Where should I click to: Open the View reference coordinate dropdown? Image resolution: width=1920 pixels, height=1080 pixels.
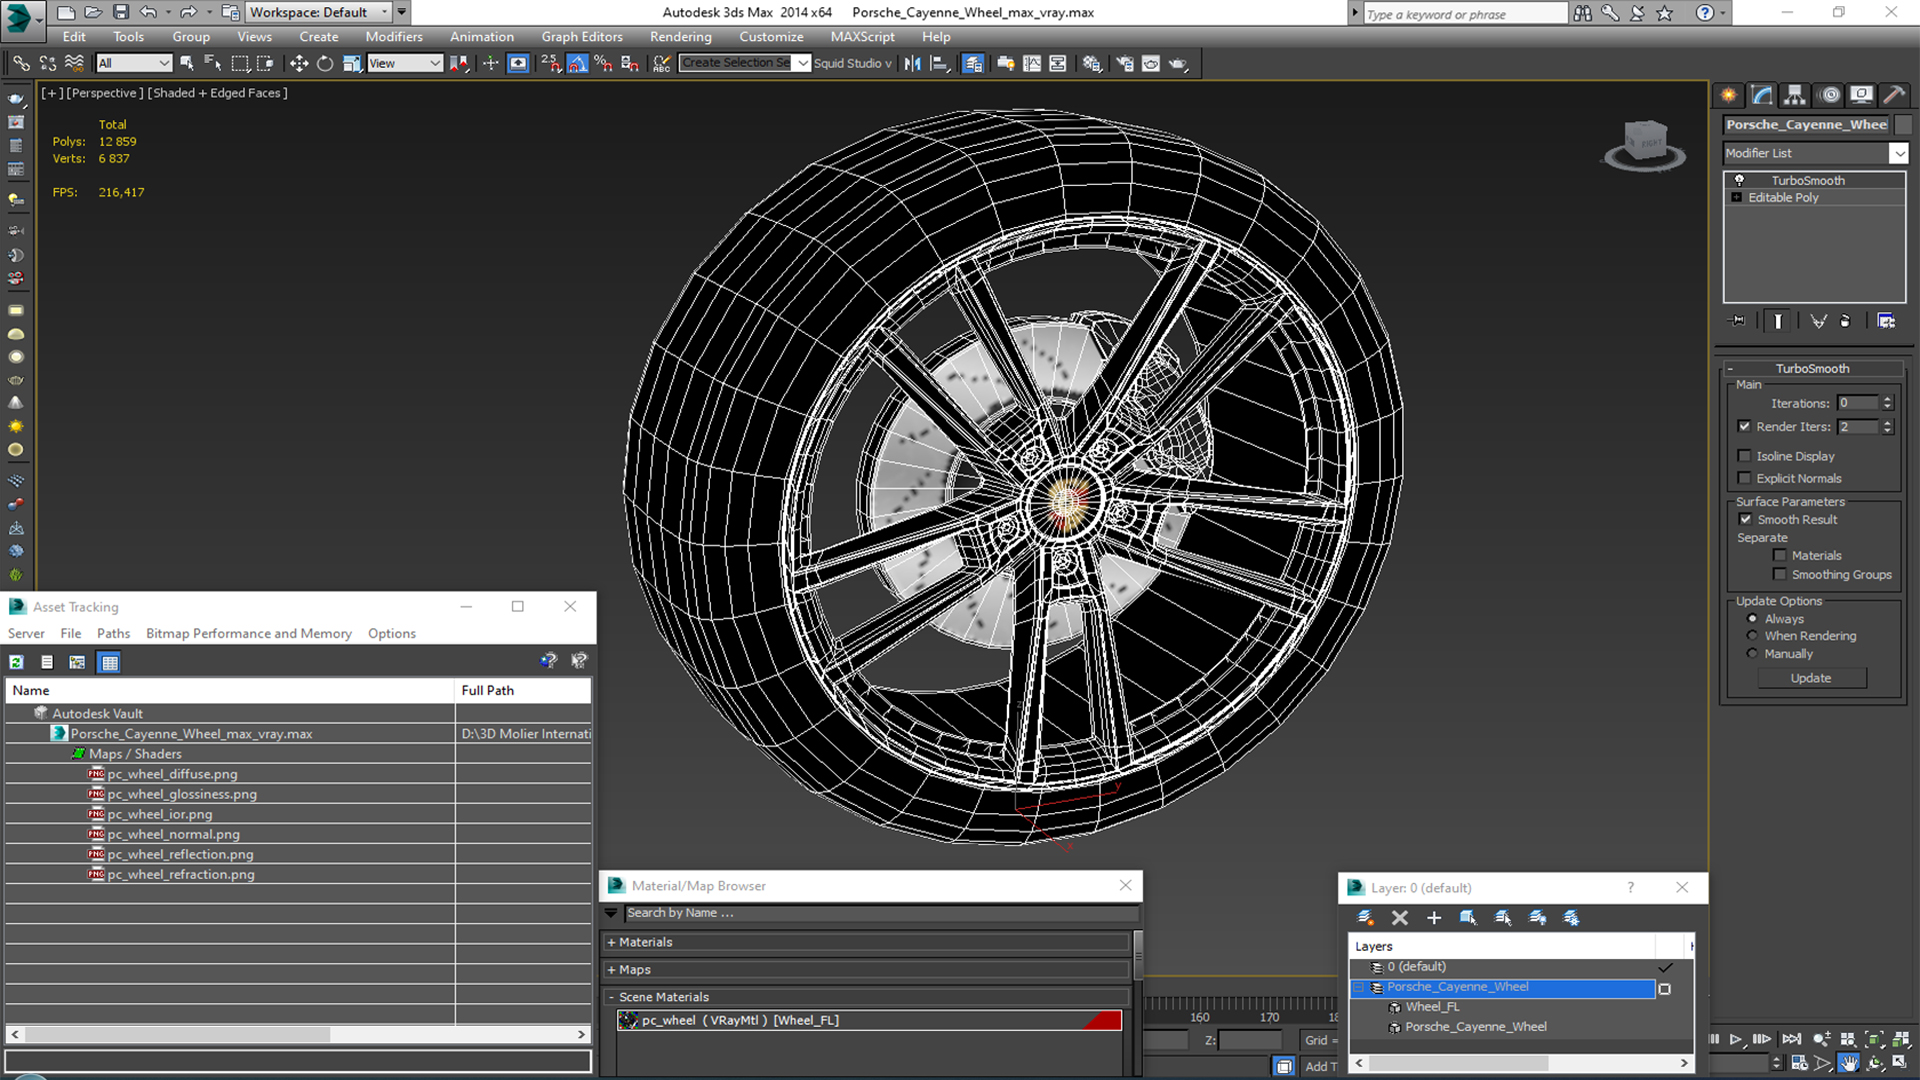(x=405, y=63)
